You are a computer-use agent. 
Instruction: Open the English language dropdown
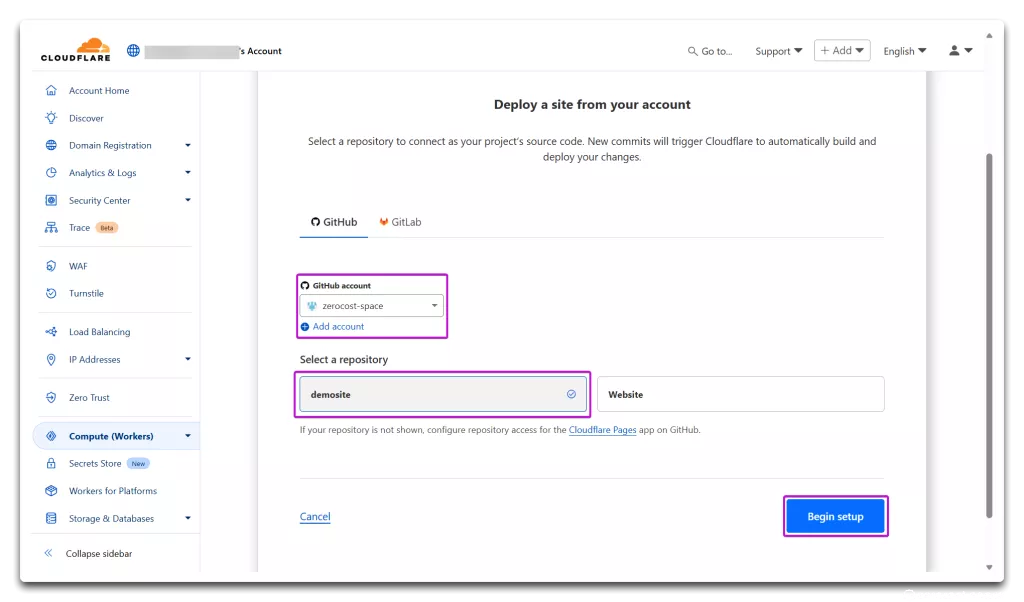(x=904, y=51)
